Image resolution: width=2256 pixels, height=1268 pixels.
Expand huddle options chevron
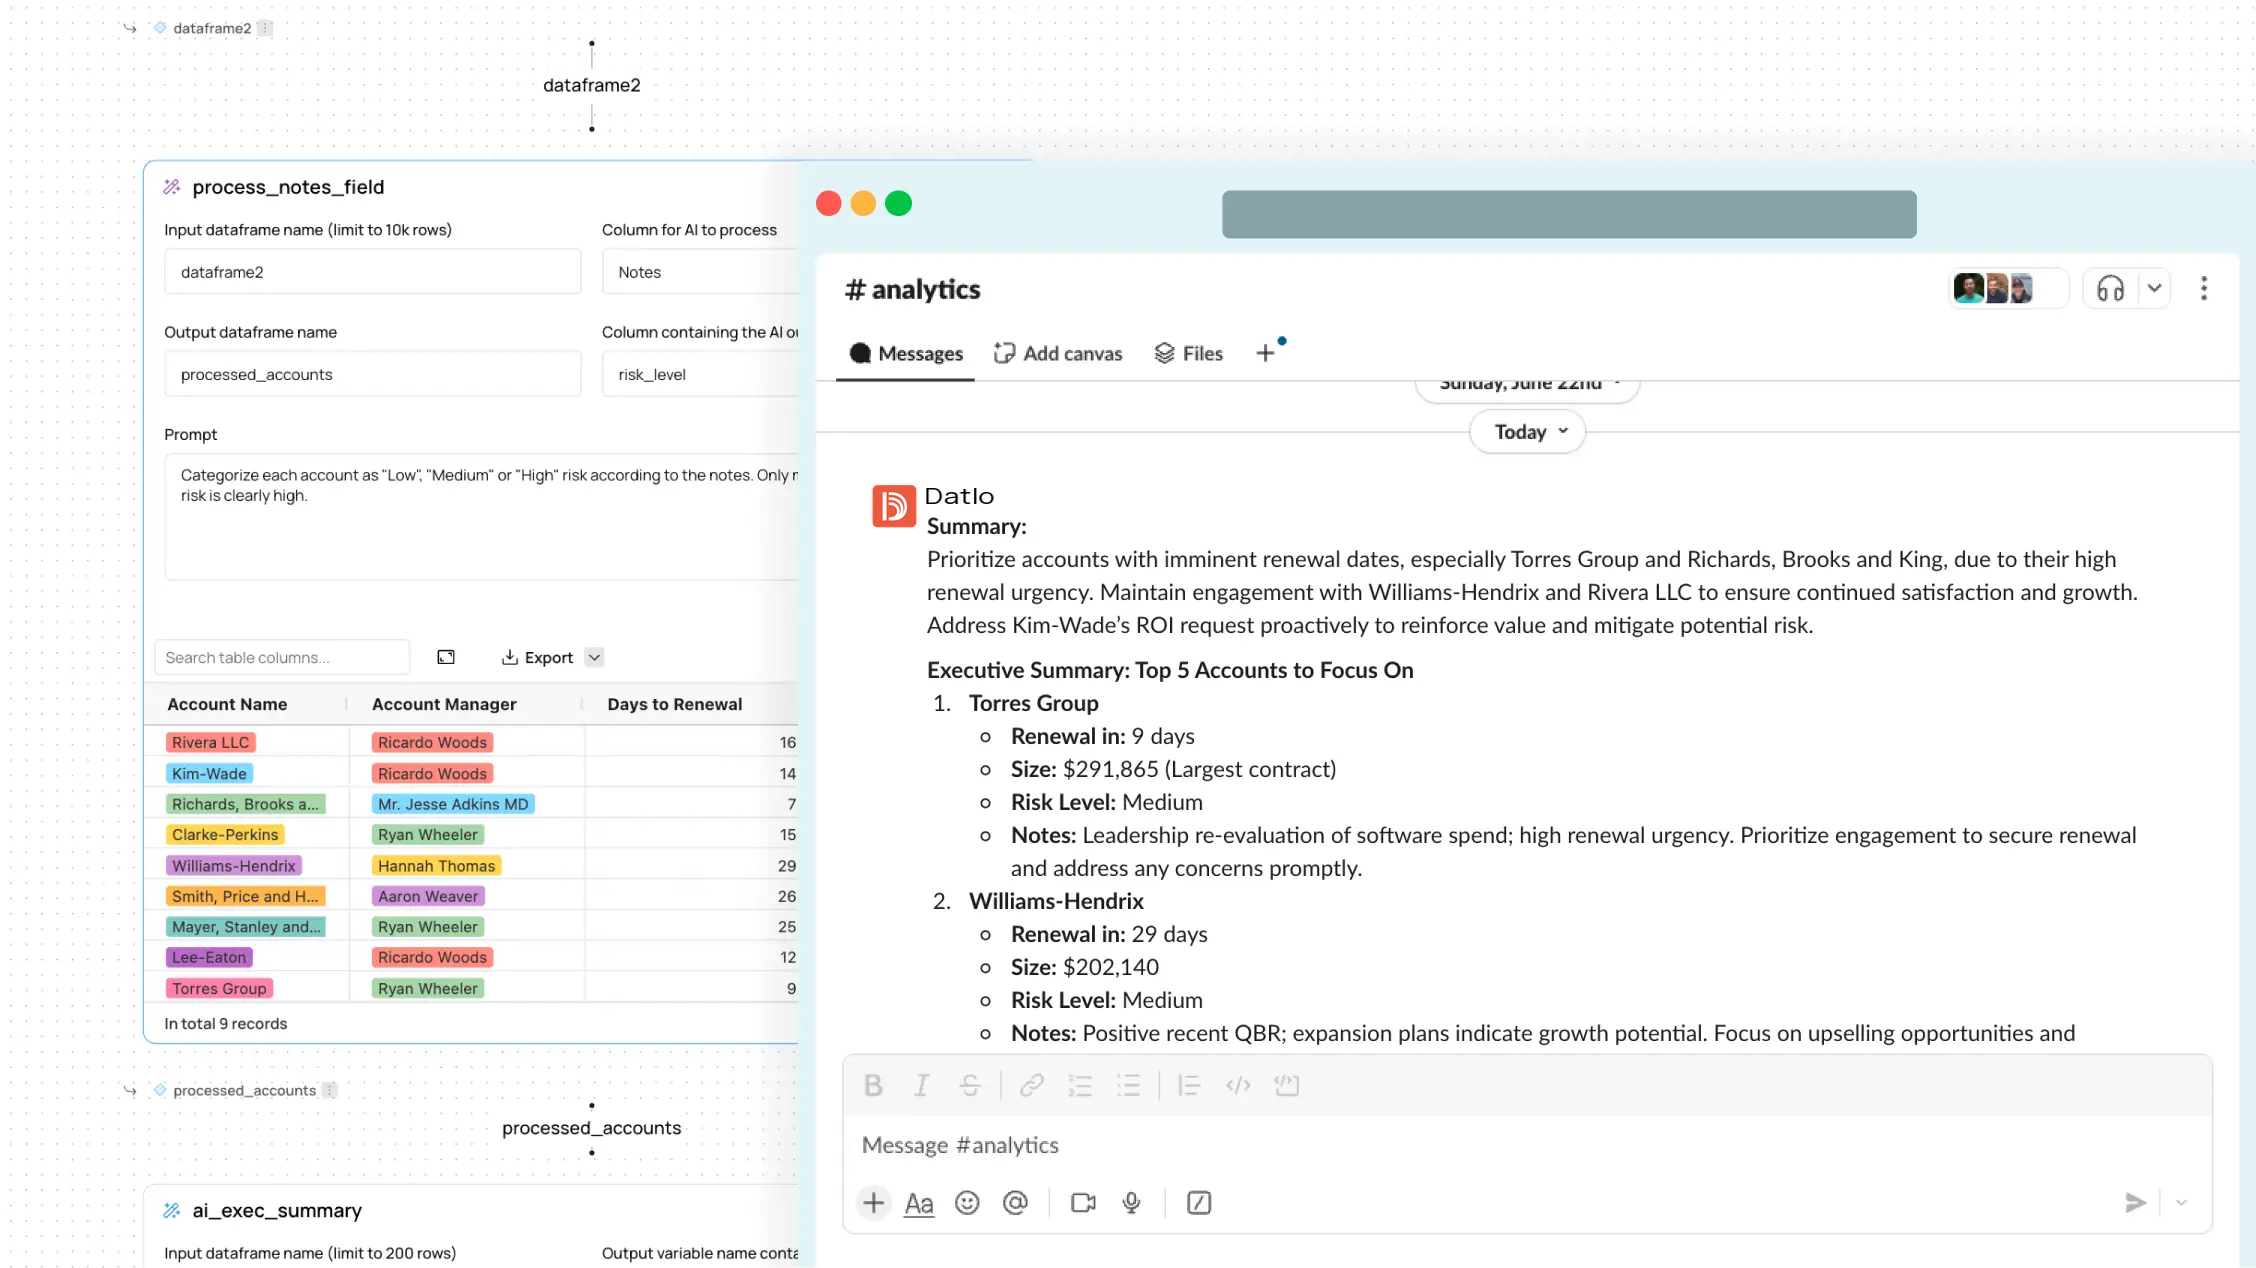[x=2154, y=289]
